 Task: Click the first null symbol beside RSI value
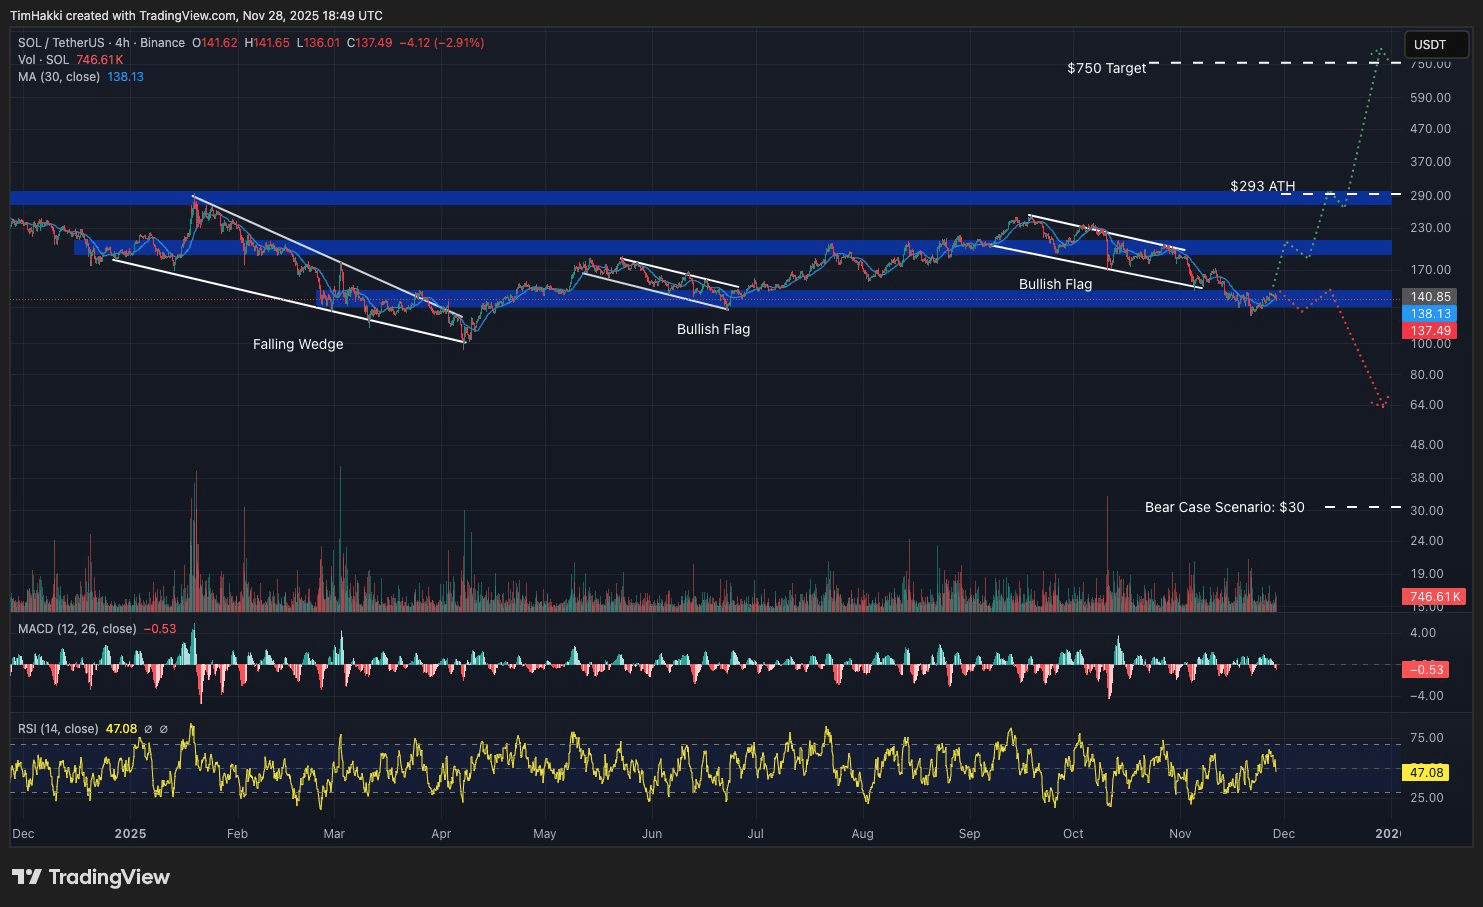pos(148,729)
